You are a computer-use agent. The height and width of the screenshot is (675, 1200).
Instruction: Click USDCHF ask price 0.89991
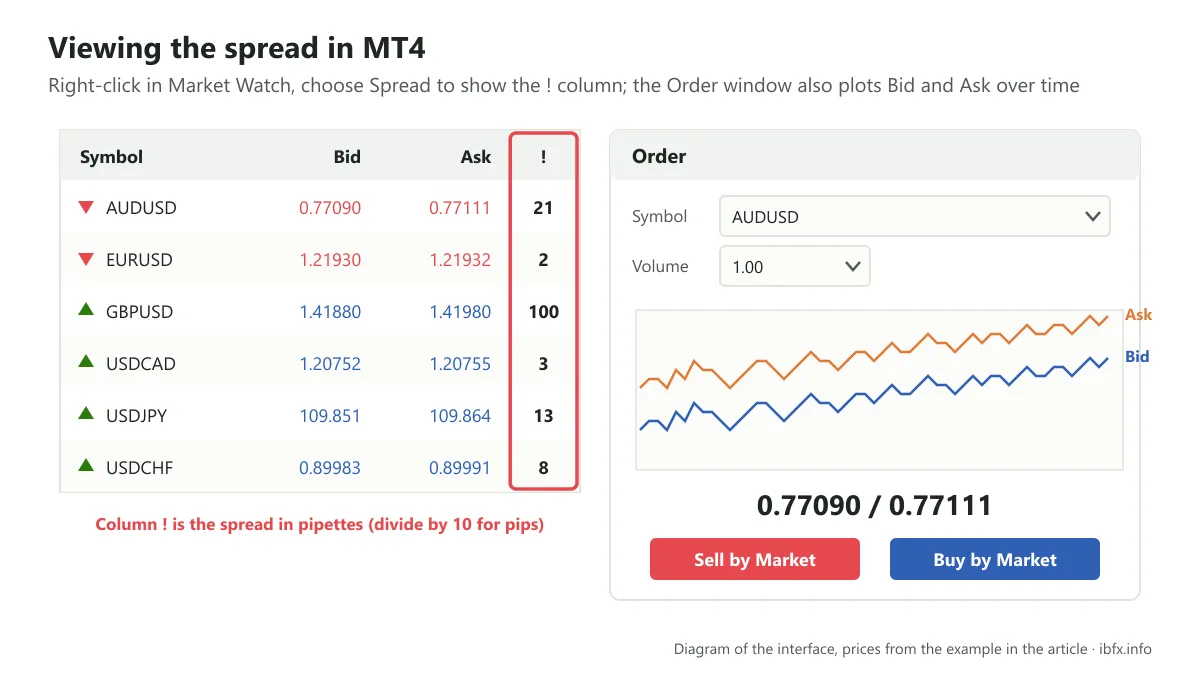tap(460, 468)
